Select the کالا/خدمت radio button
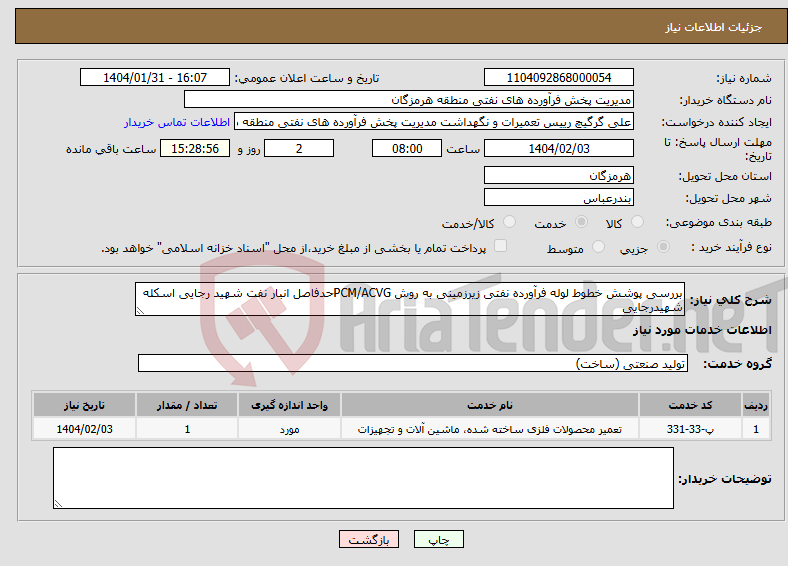Viewport: 788px width, 566px height. (509, 222)
